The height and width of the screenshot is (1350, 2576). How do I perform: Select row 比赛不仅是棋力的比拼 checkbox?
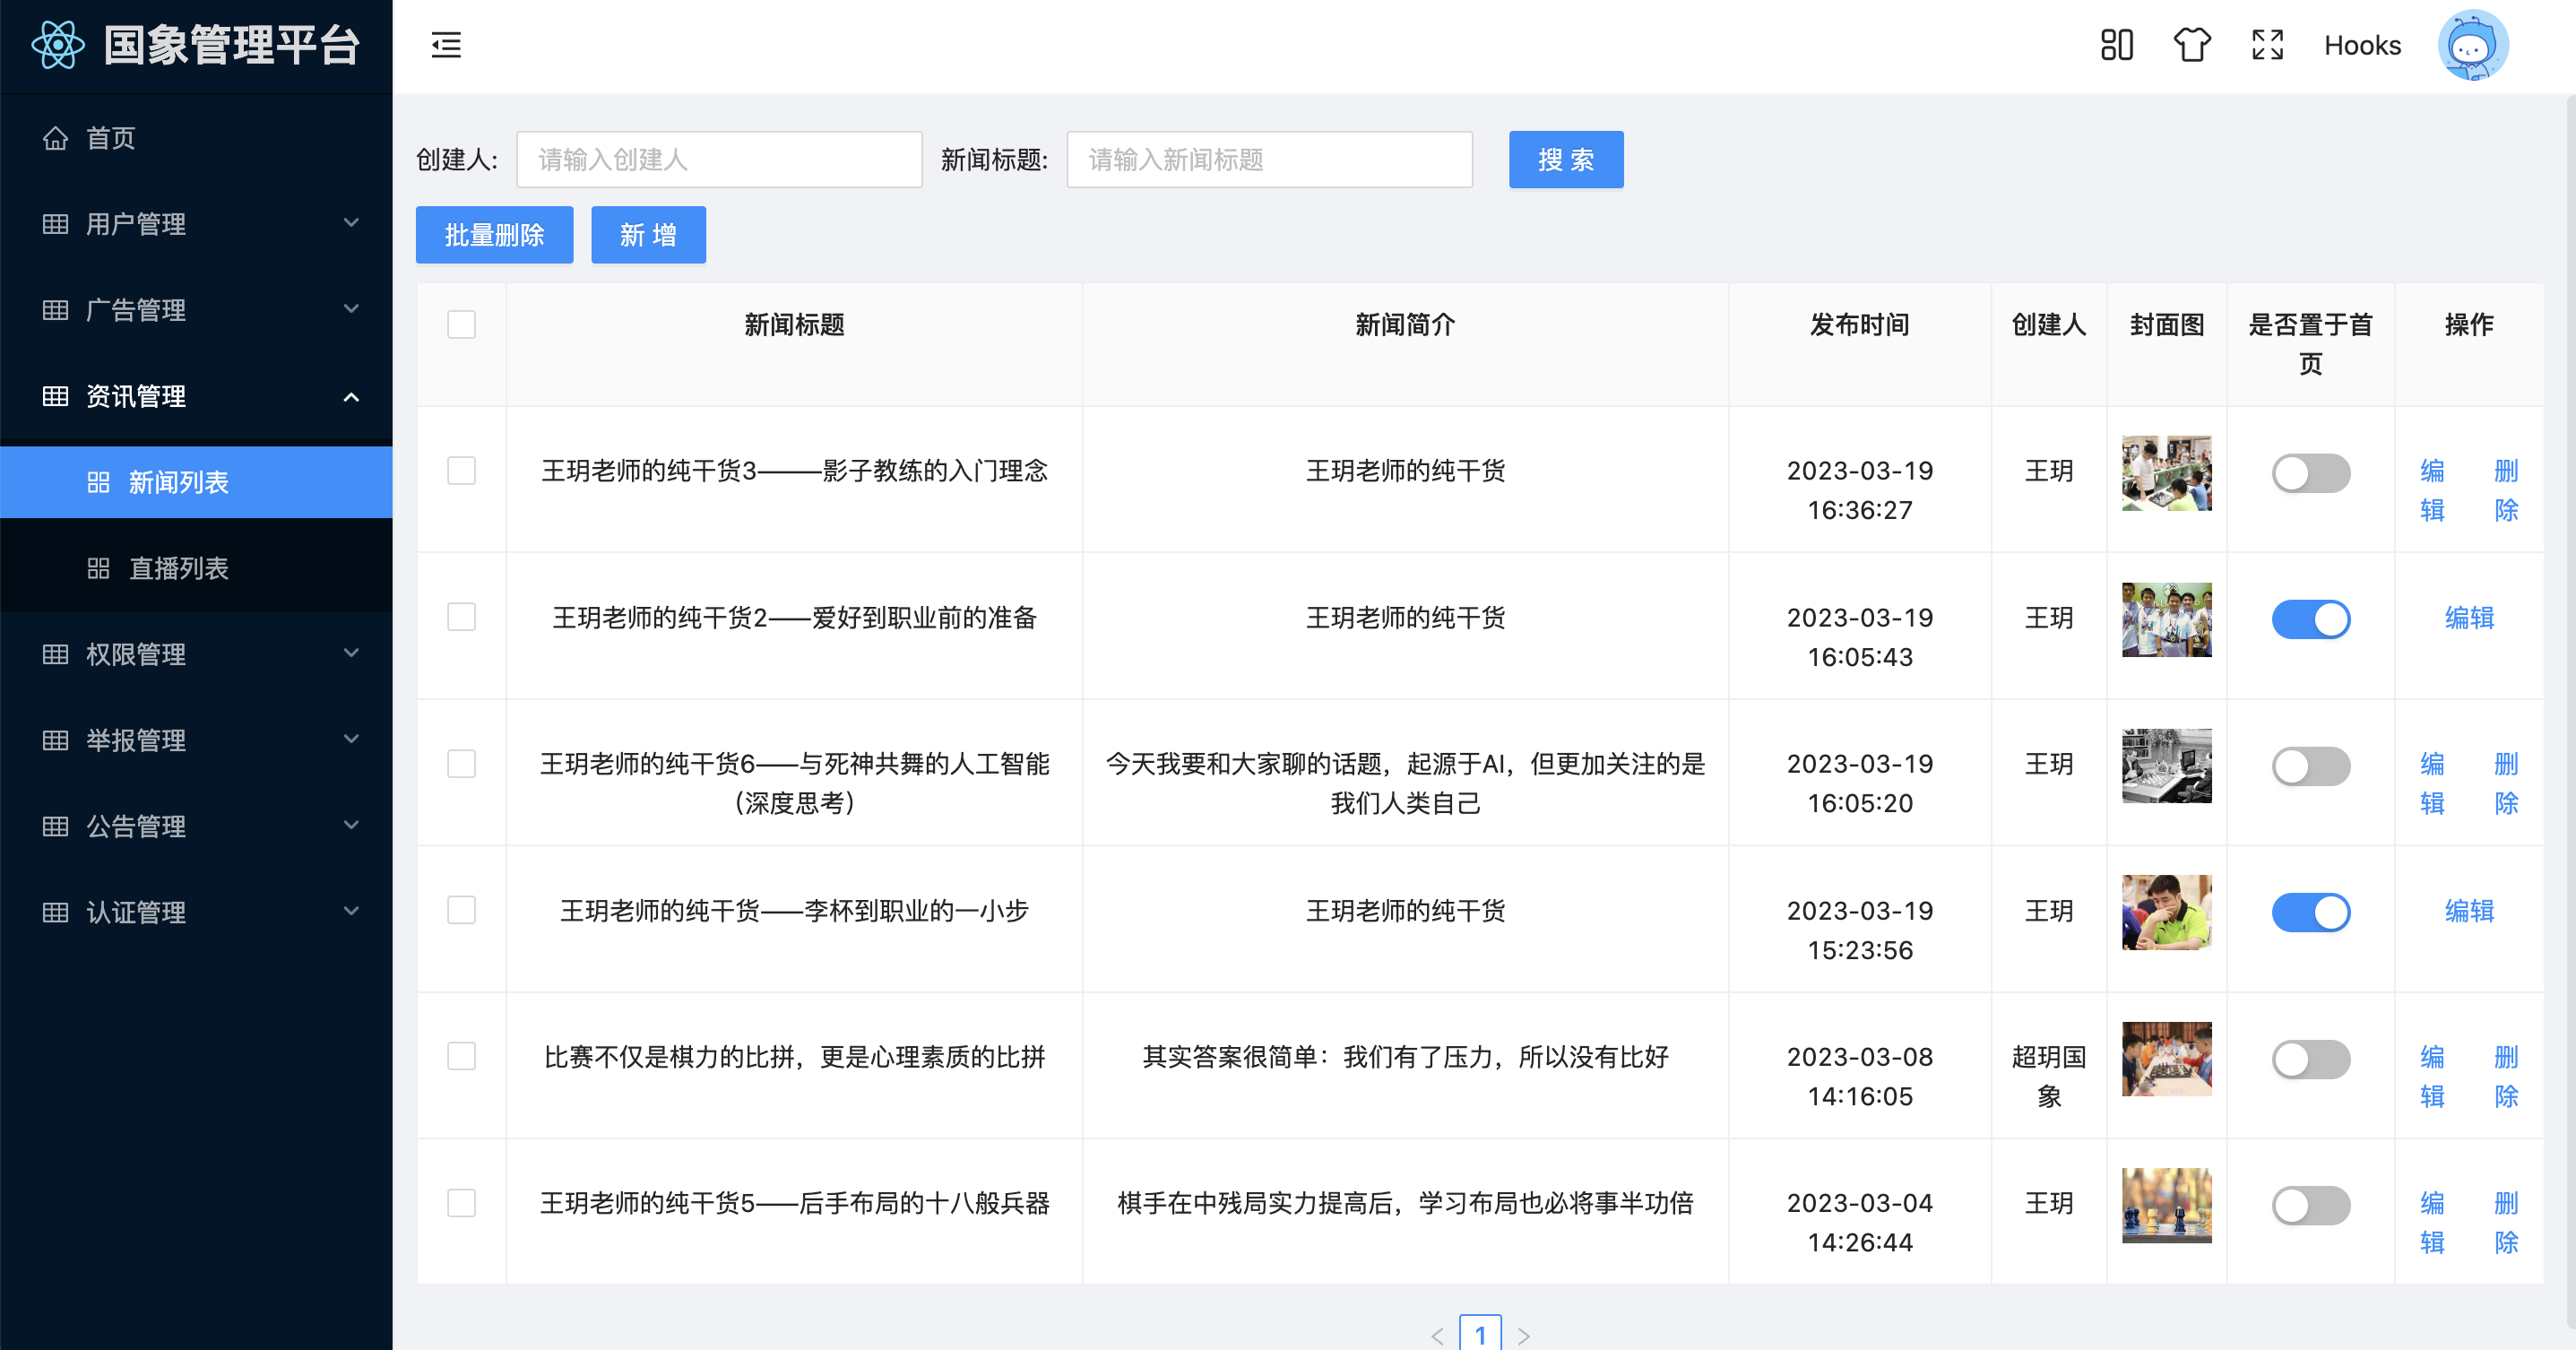pos(461,1055)
